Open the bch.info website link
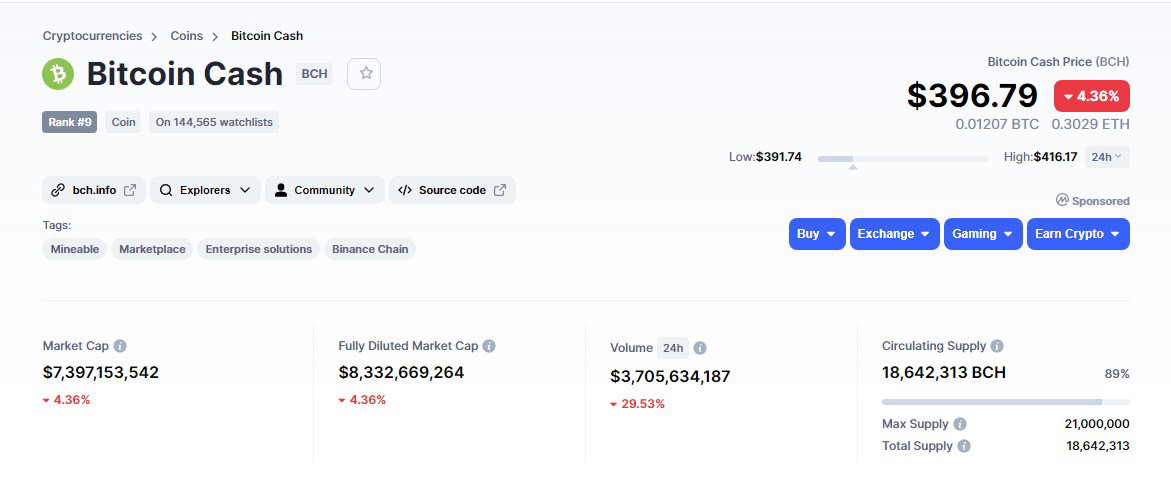The width and height of the screenshot is (1171, 478). pyautogui.click(x=94, y=190)
